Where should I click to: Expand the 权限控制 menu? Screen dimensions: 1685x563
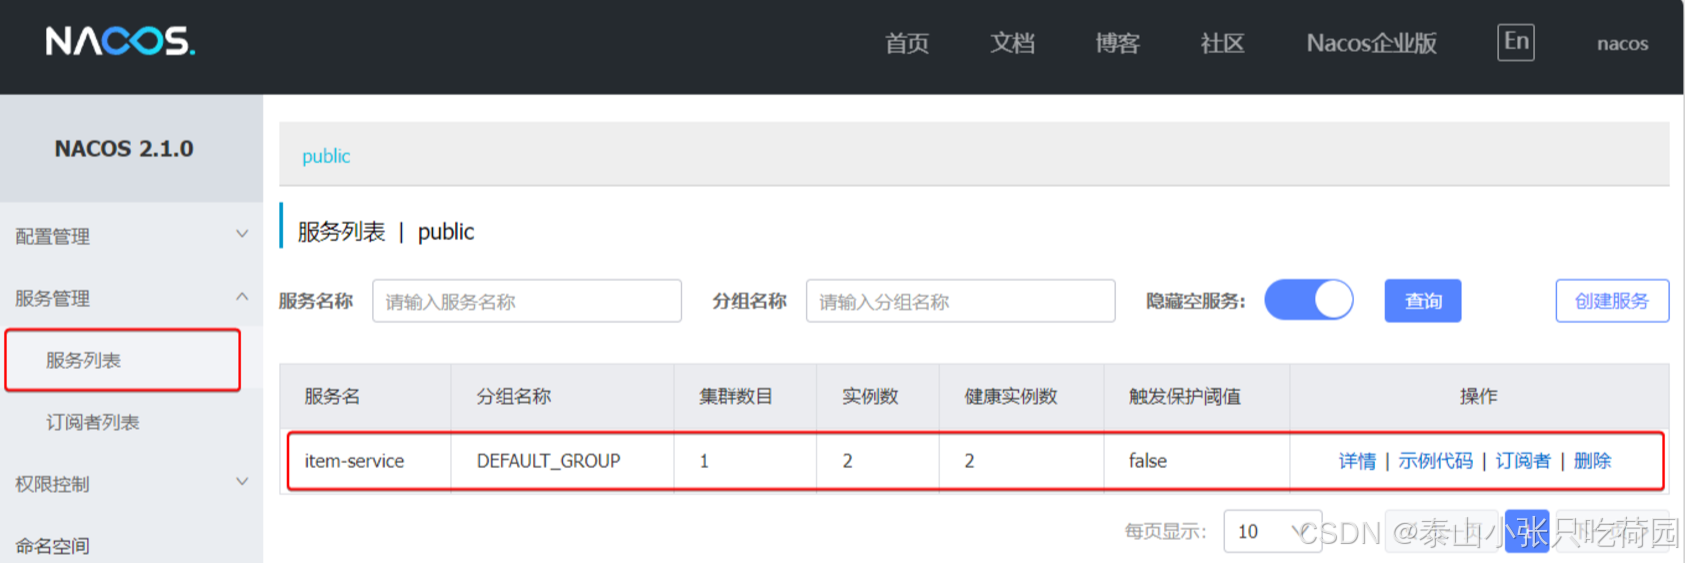tap(131, 484)
